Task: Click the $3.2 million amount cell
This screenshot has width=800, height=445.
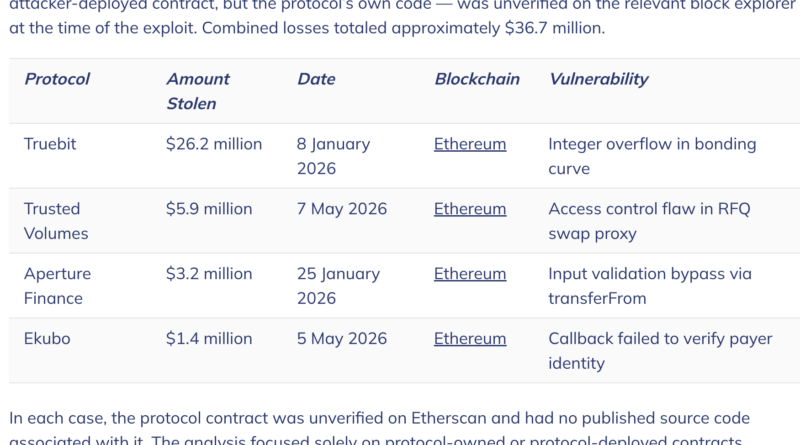Action: tap(209, 274)
